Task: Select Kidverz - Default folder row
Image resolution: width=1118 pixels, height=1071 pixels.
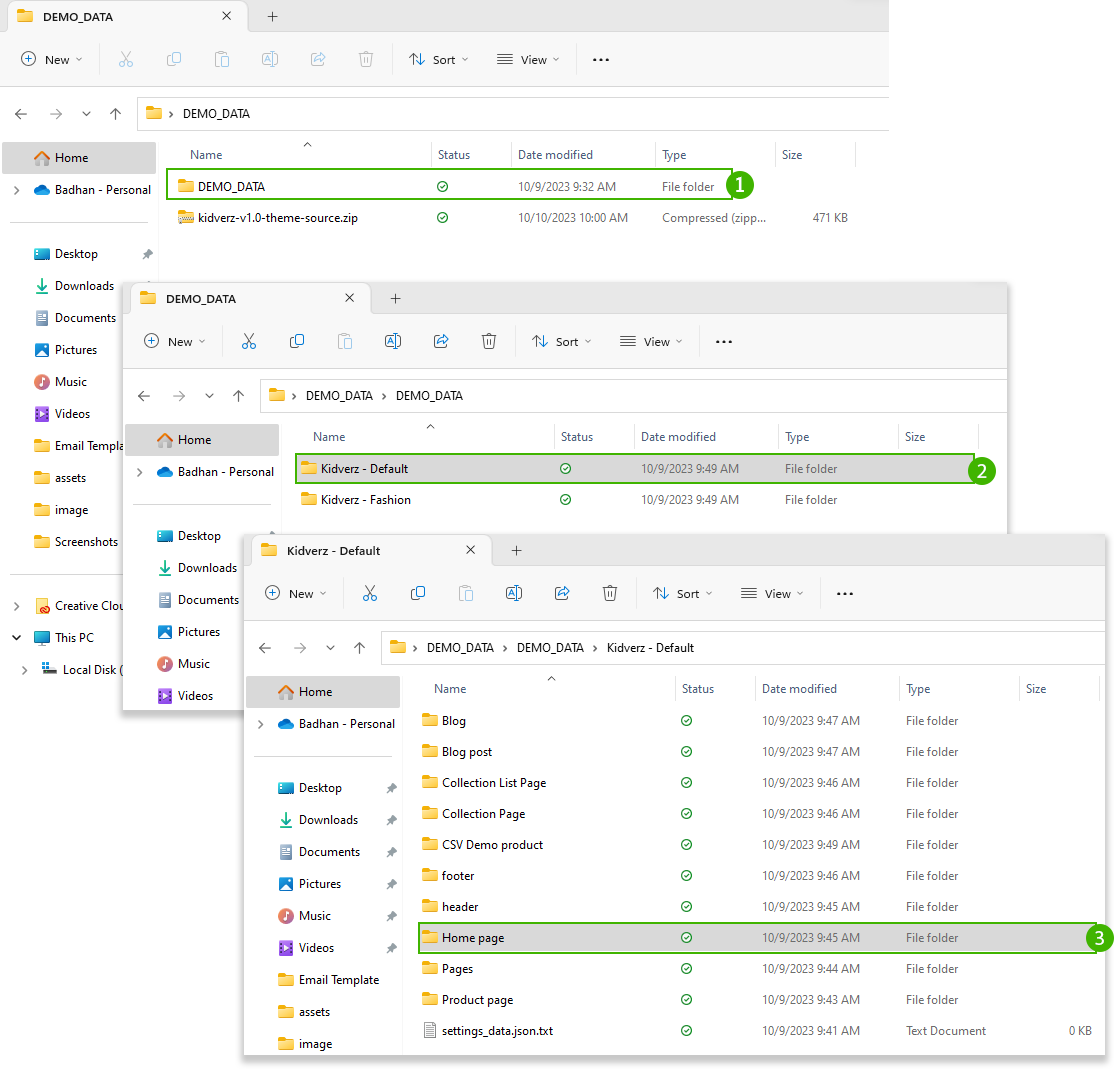Action: pyautogui.click(x=635, y=468)
